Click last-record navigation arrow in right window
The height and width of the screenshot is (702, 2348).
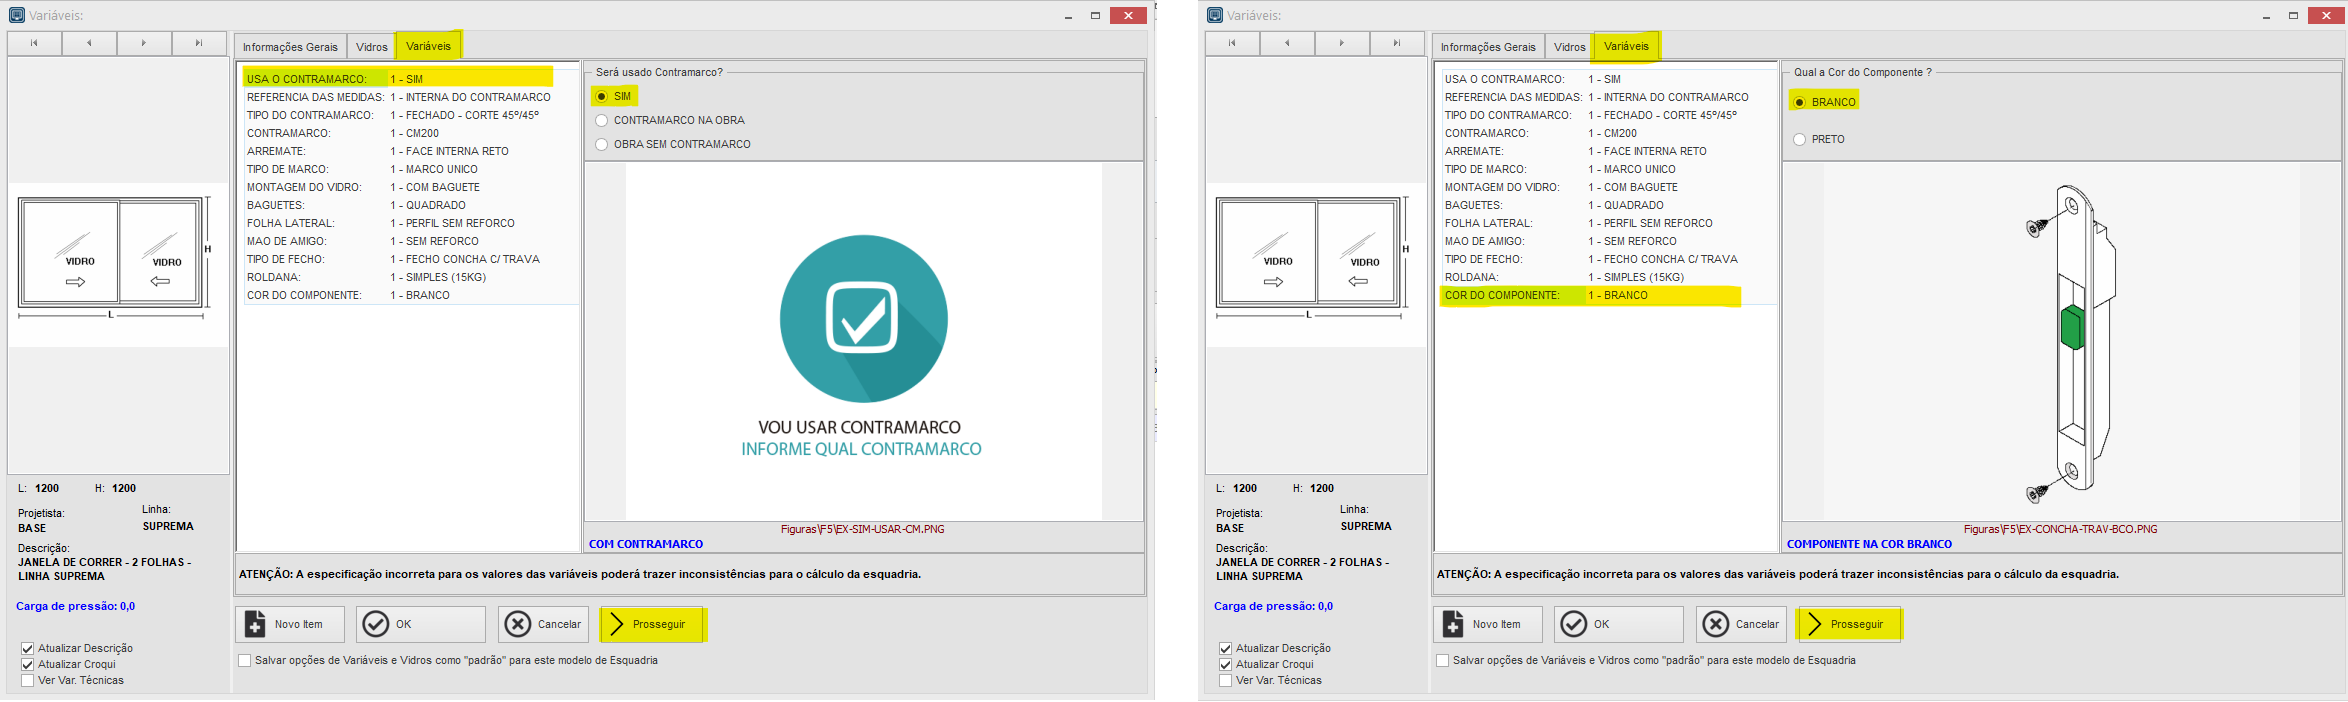[x=1396, y=43]
